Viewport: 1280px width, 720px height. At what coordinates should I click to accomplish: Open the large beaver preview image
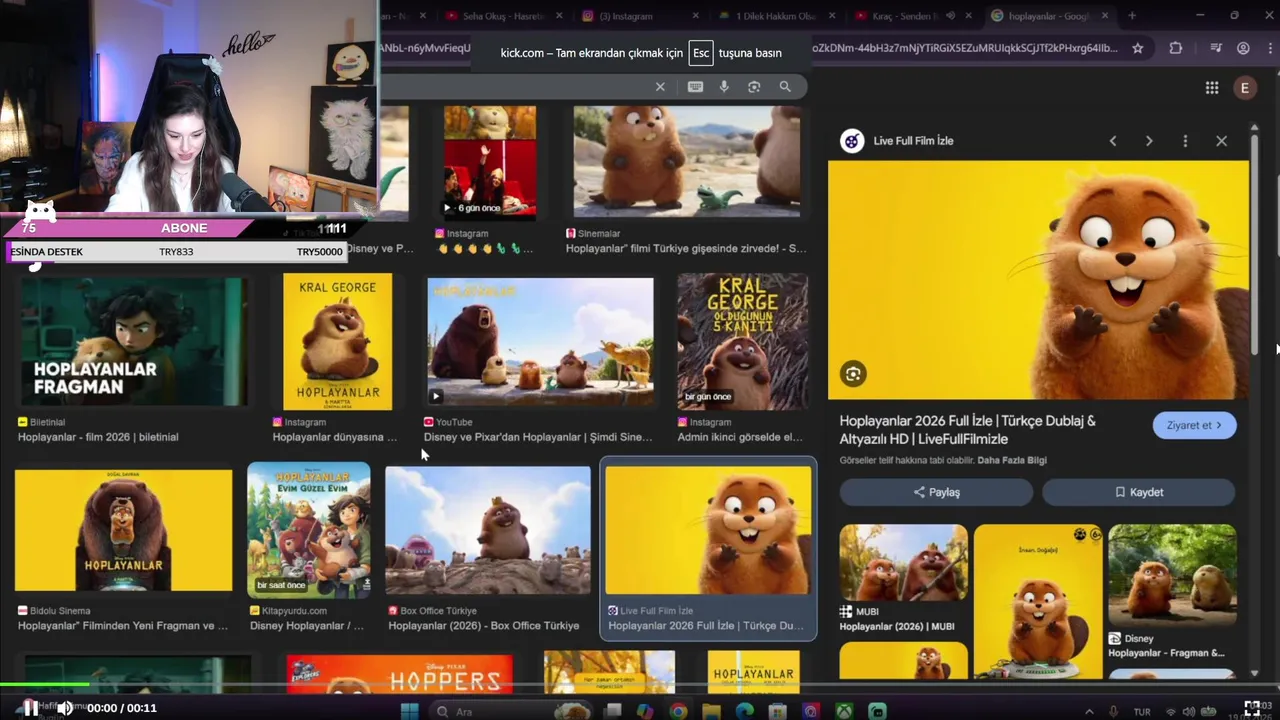point(1038,280)
